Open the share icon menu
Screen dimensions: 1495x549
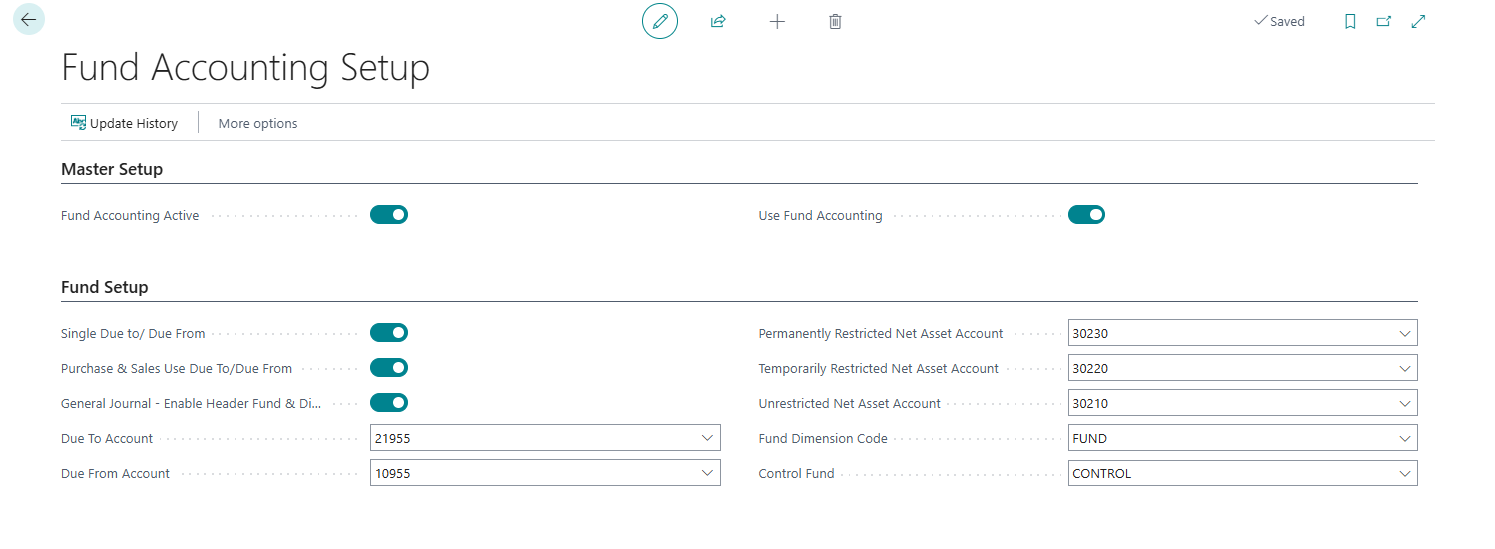718,21
